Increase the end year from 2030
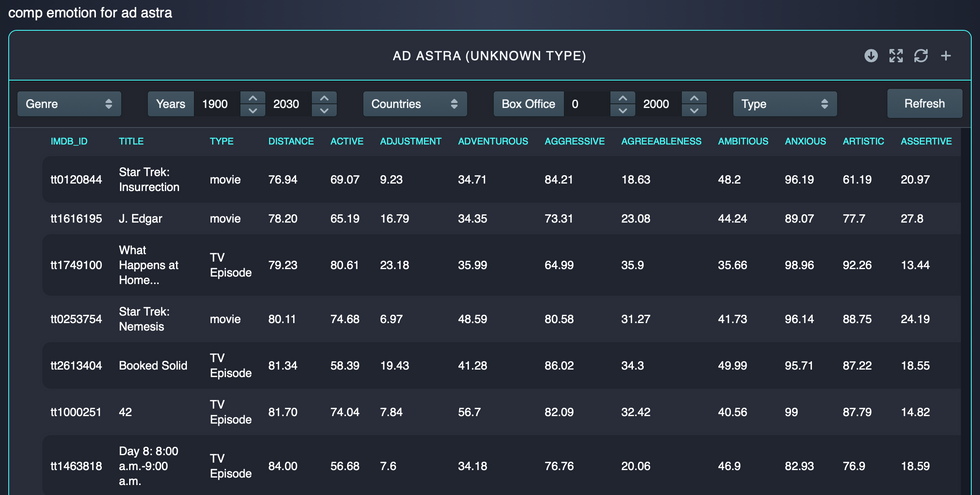980x495 pixels. click(x=324, y=98)
